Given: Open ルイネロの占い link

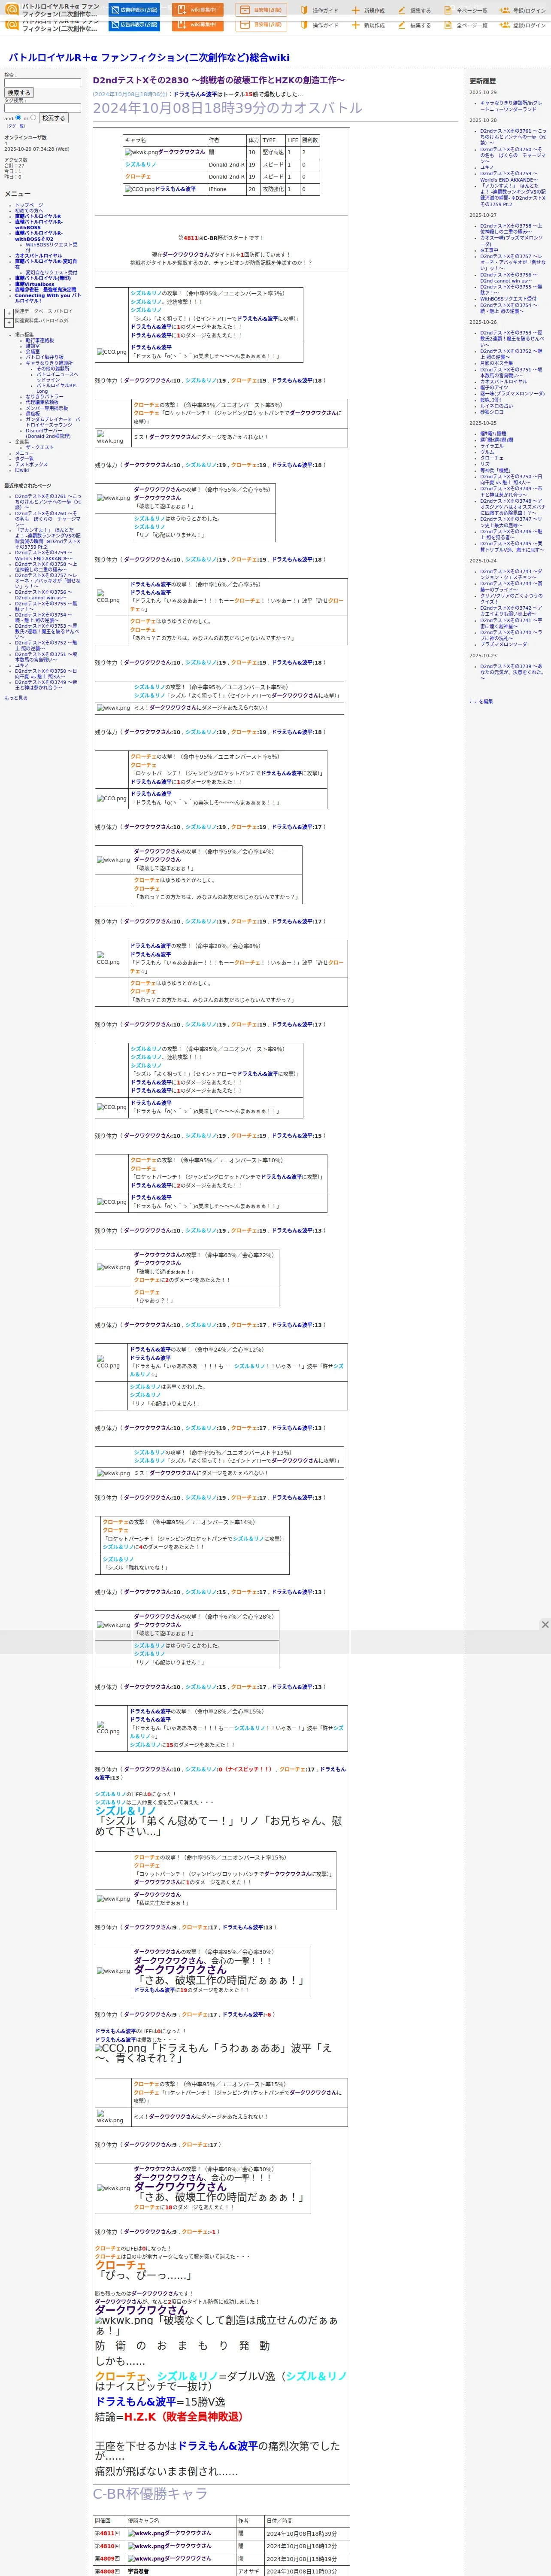Looking at the screenshot, I should point(496,406).
